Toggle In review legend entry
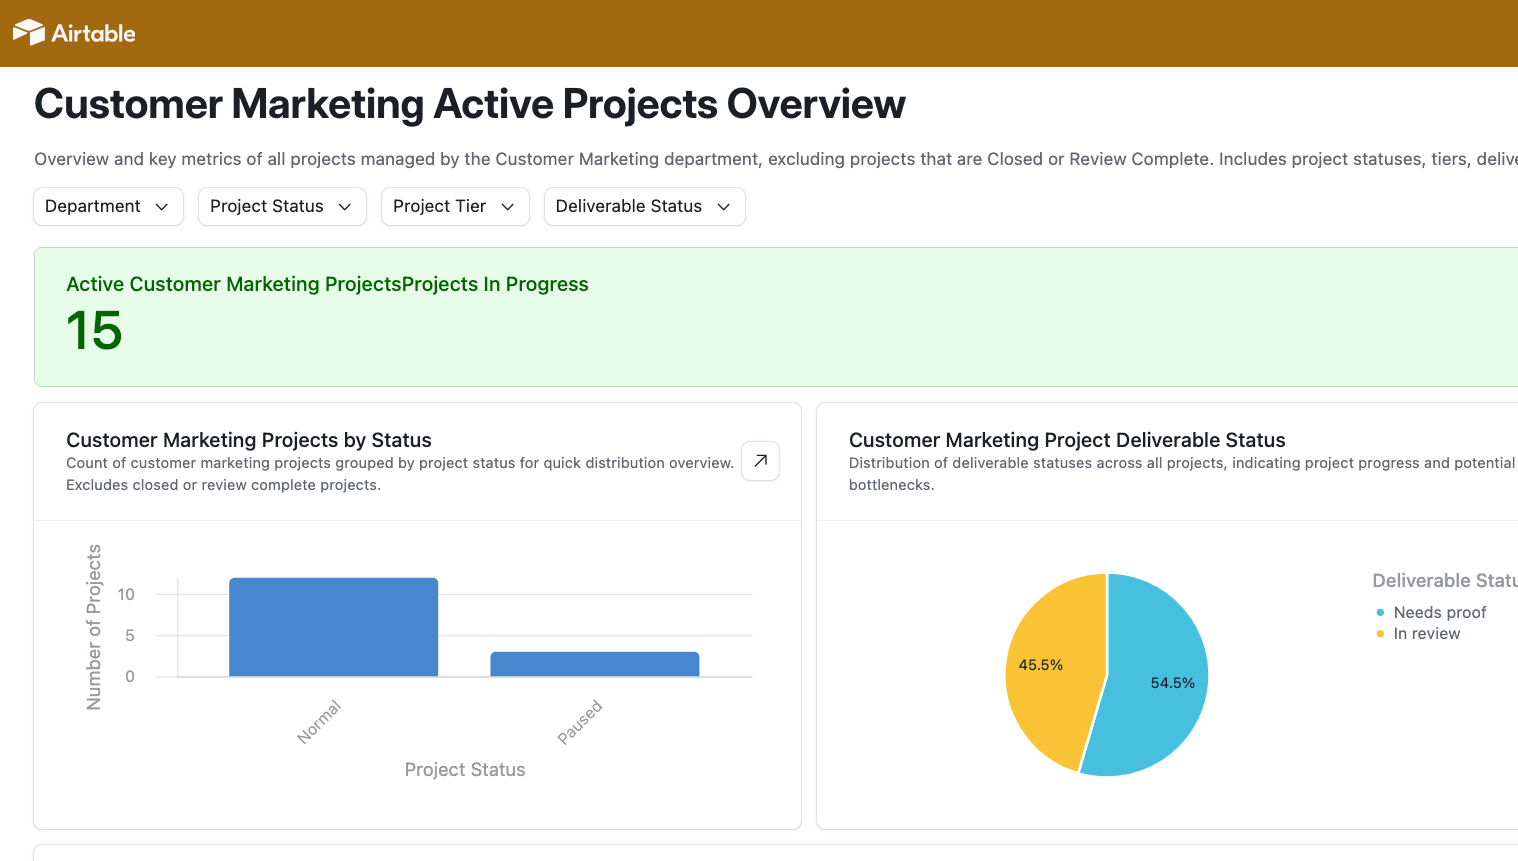Image resolution: width=1518 pixels, height=861 pixels. pos(1418,633)
